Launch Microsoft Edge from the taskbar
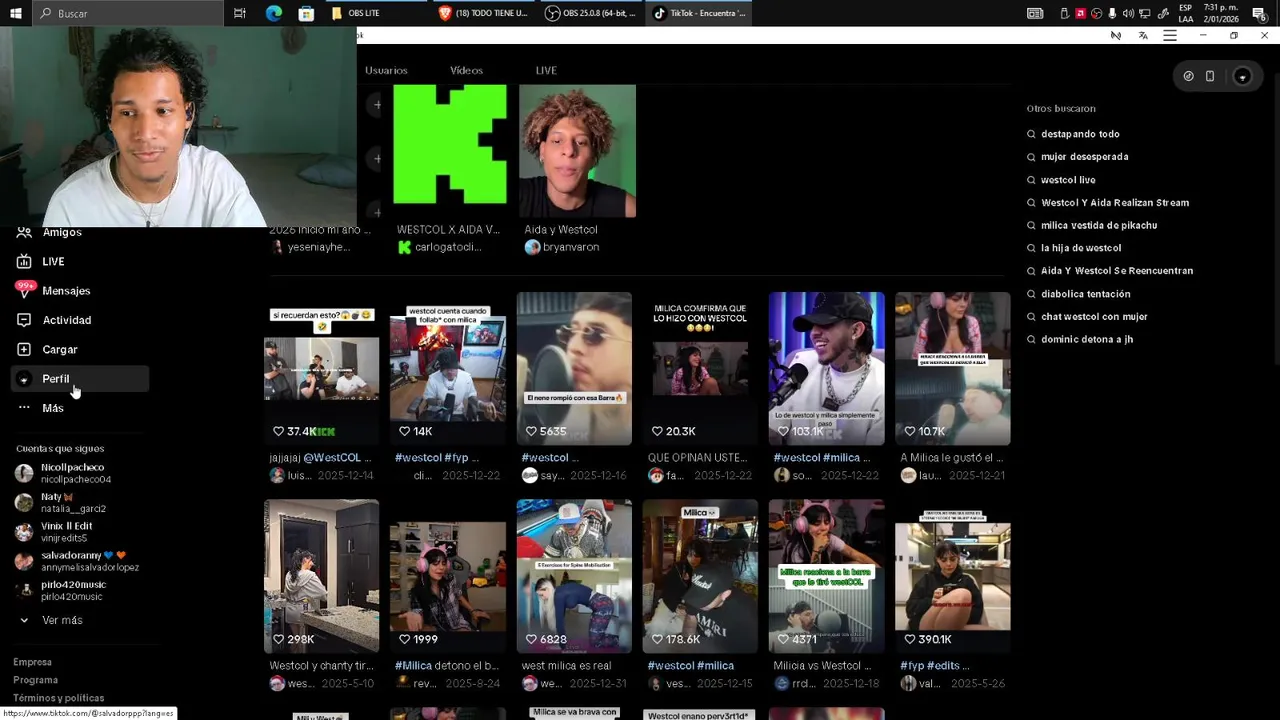Viewport: 1280px width, 720px height. click(x=274, y=13)
